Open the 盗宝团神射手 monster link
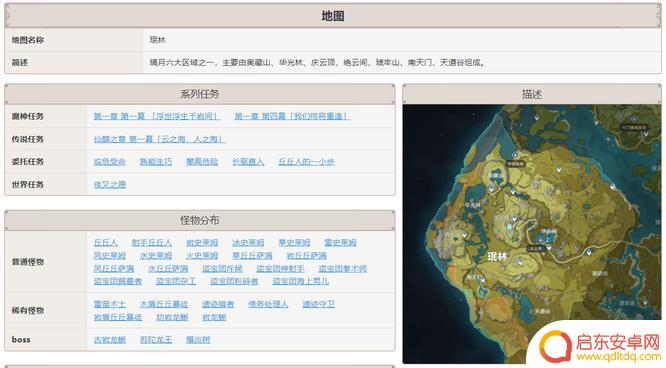 click(x=280, y=269)
